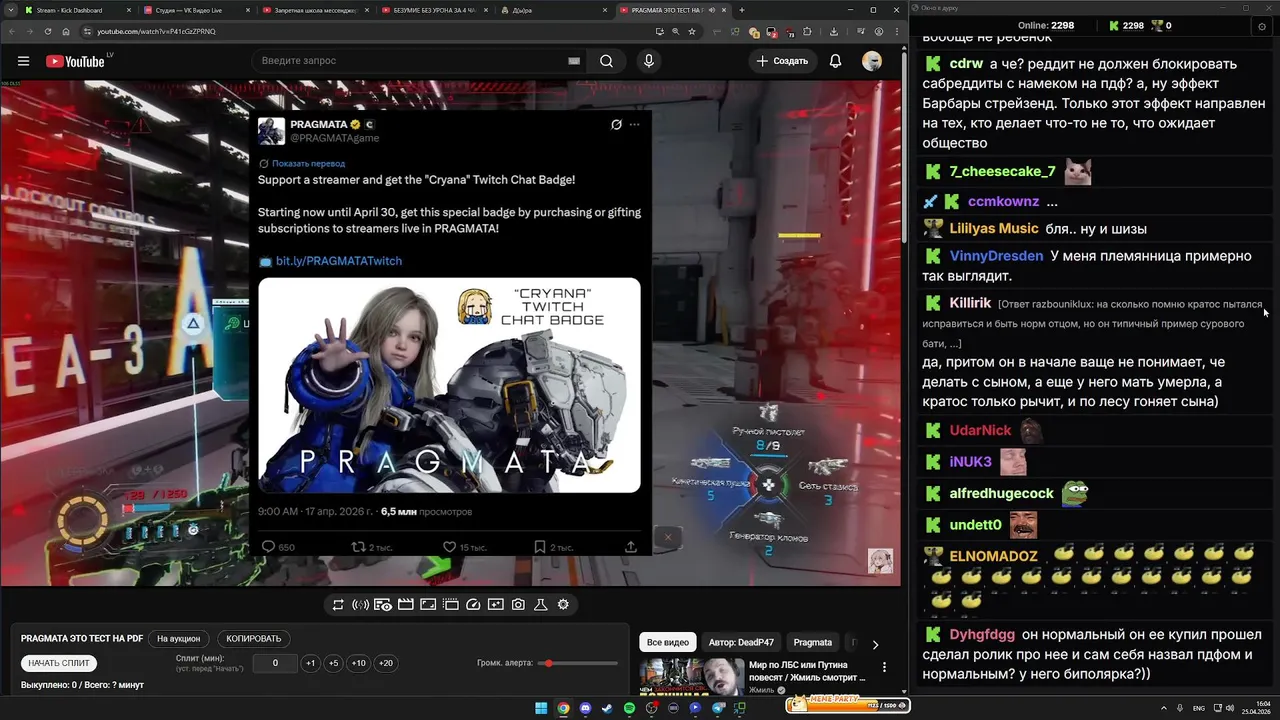Click the Показать перевод link in tweet

point(308,163)
